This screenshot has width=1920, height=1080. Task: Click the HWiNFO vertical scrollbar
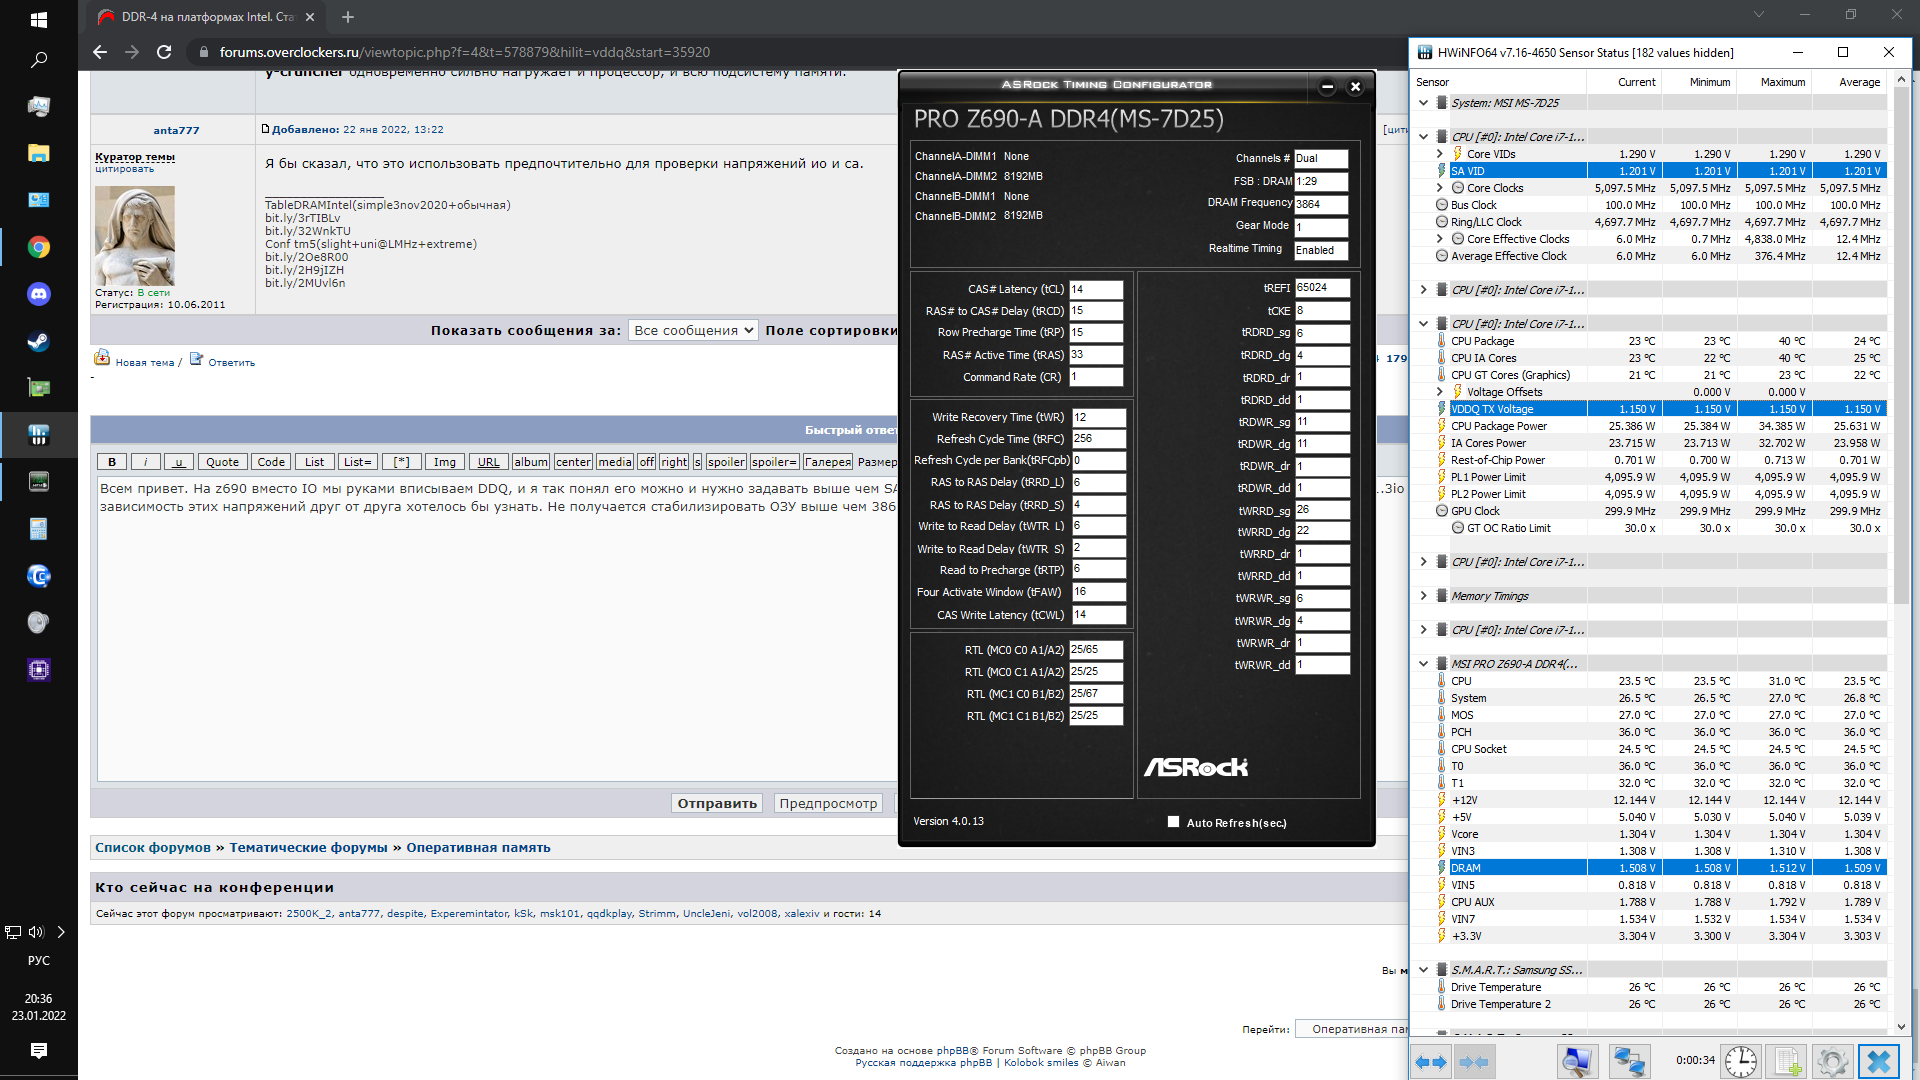point(1901,400)
